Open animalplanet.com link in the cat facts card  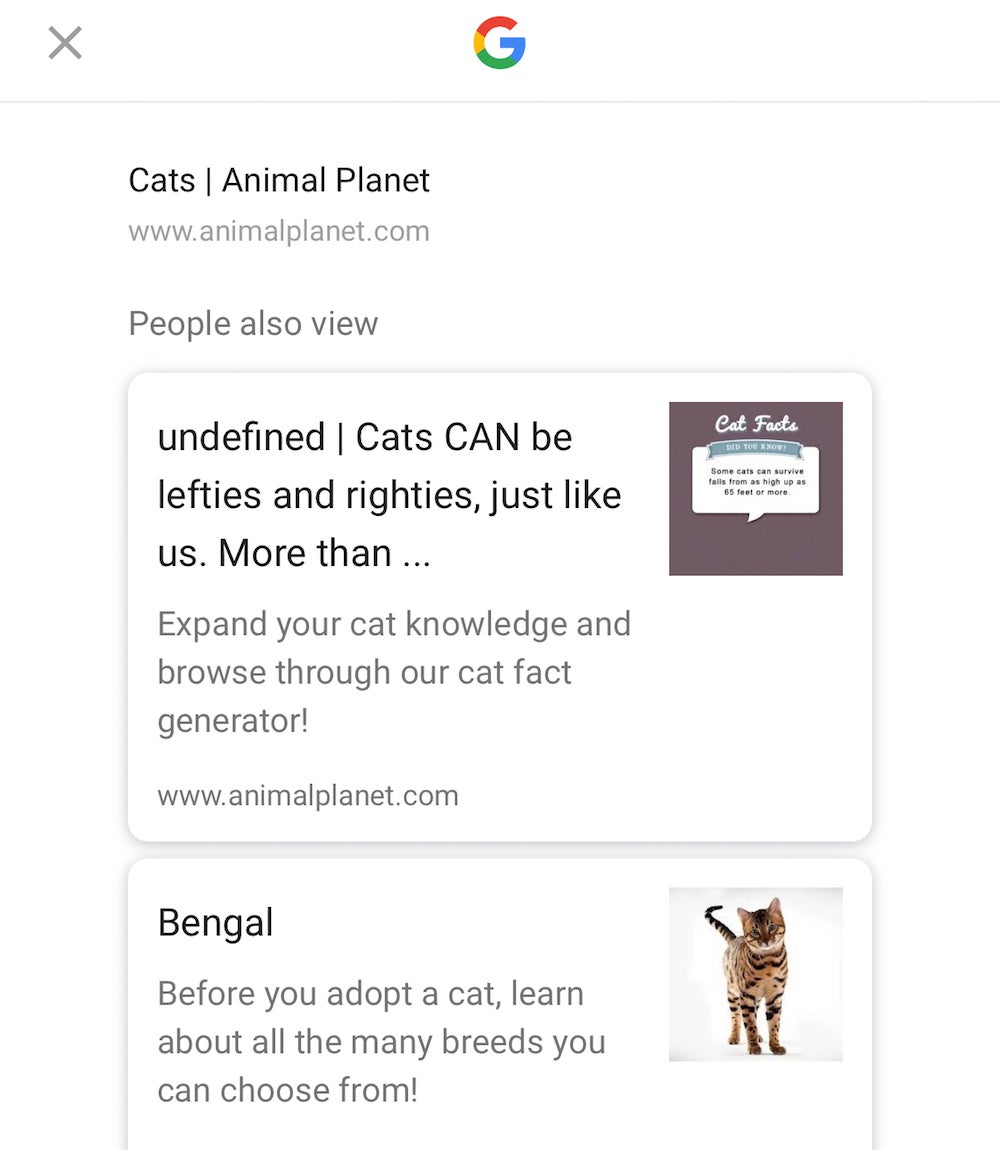[308, 796]
